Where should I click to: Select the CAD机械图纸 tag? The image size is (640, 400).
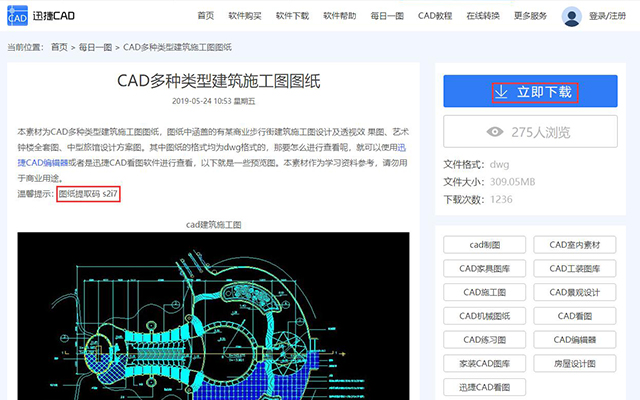click(484, 316)
